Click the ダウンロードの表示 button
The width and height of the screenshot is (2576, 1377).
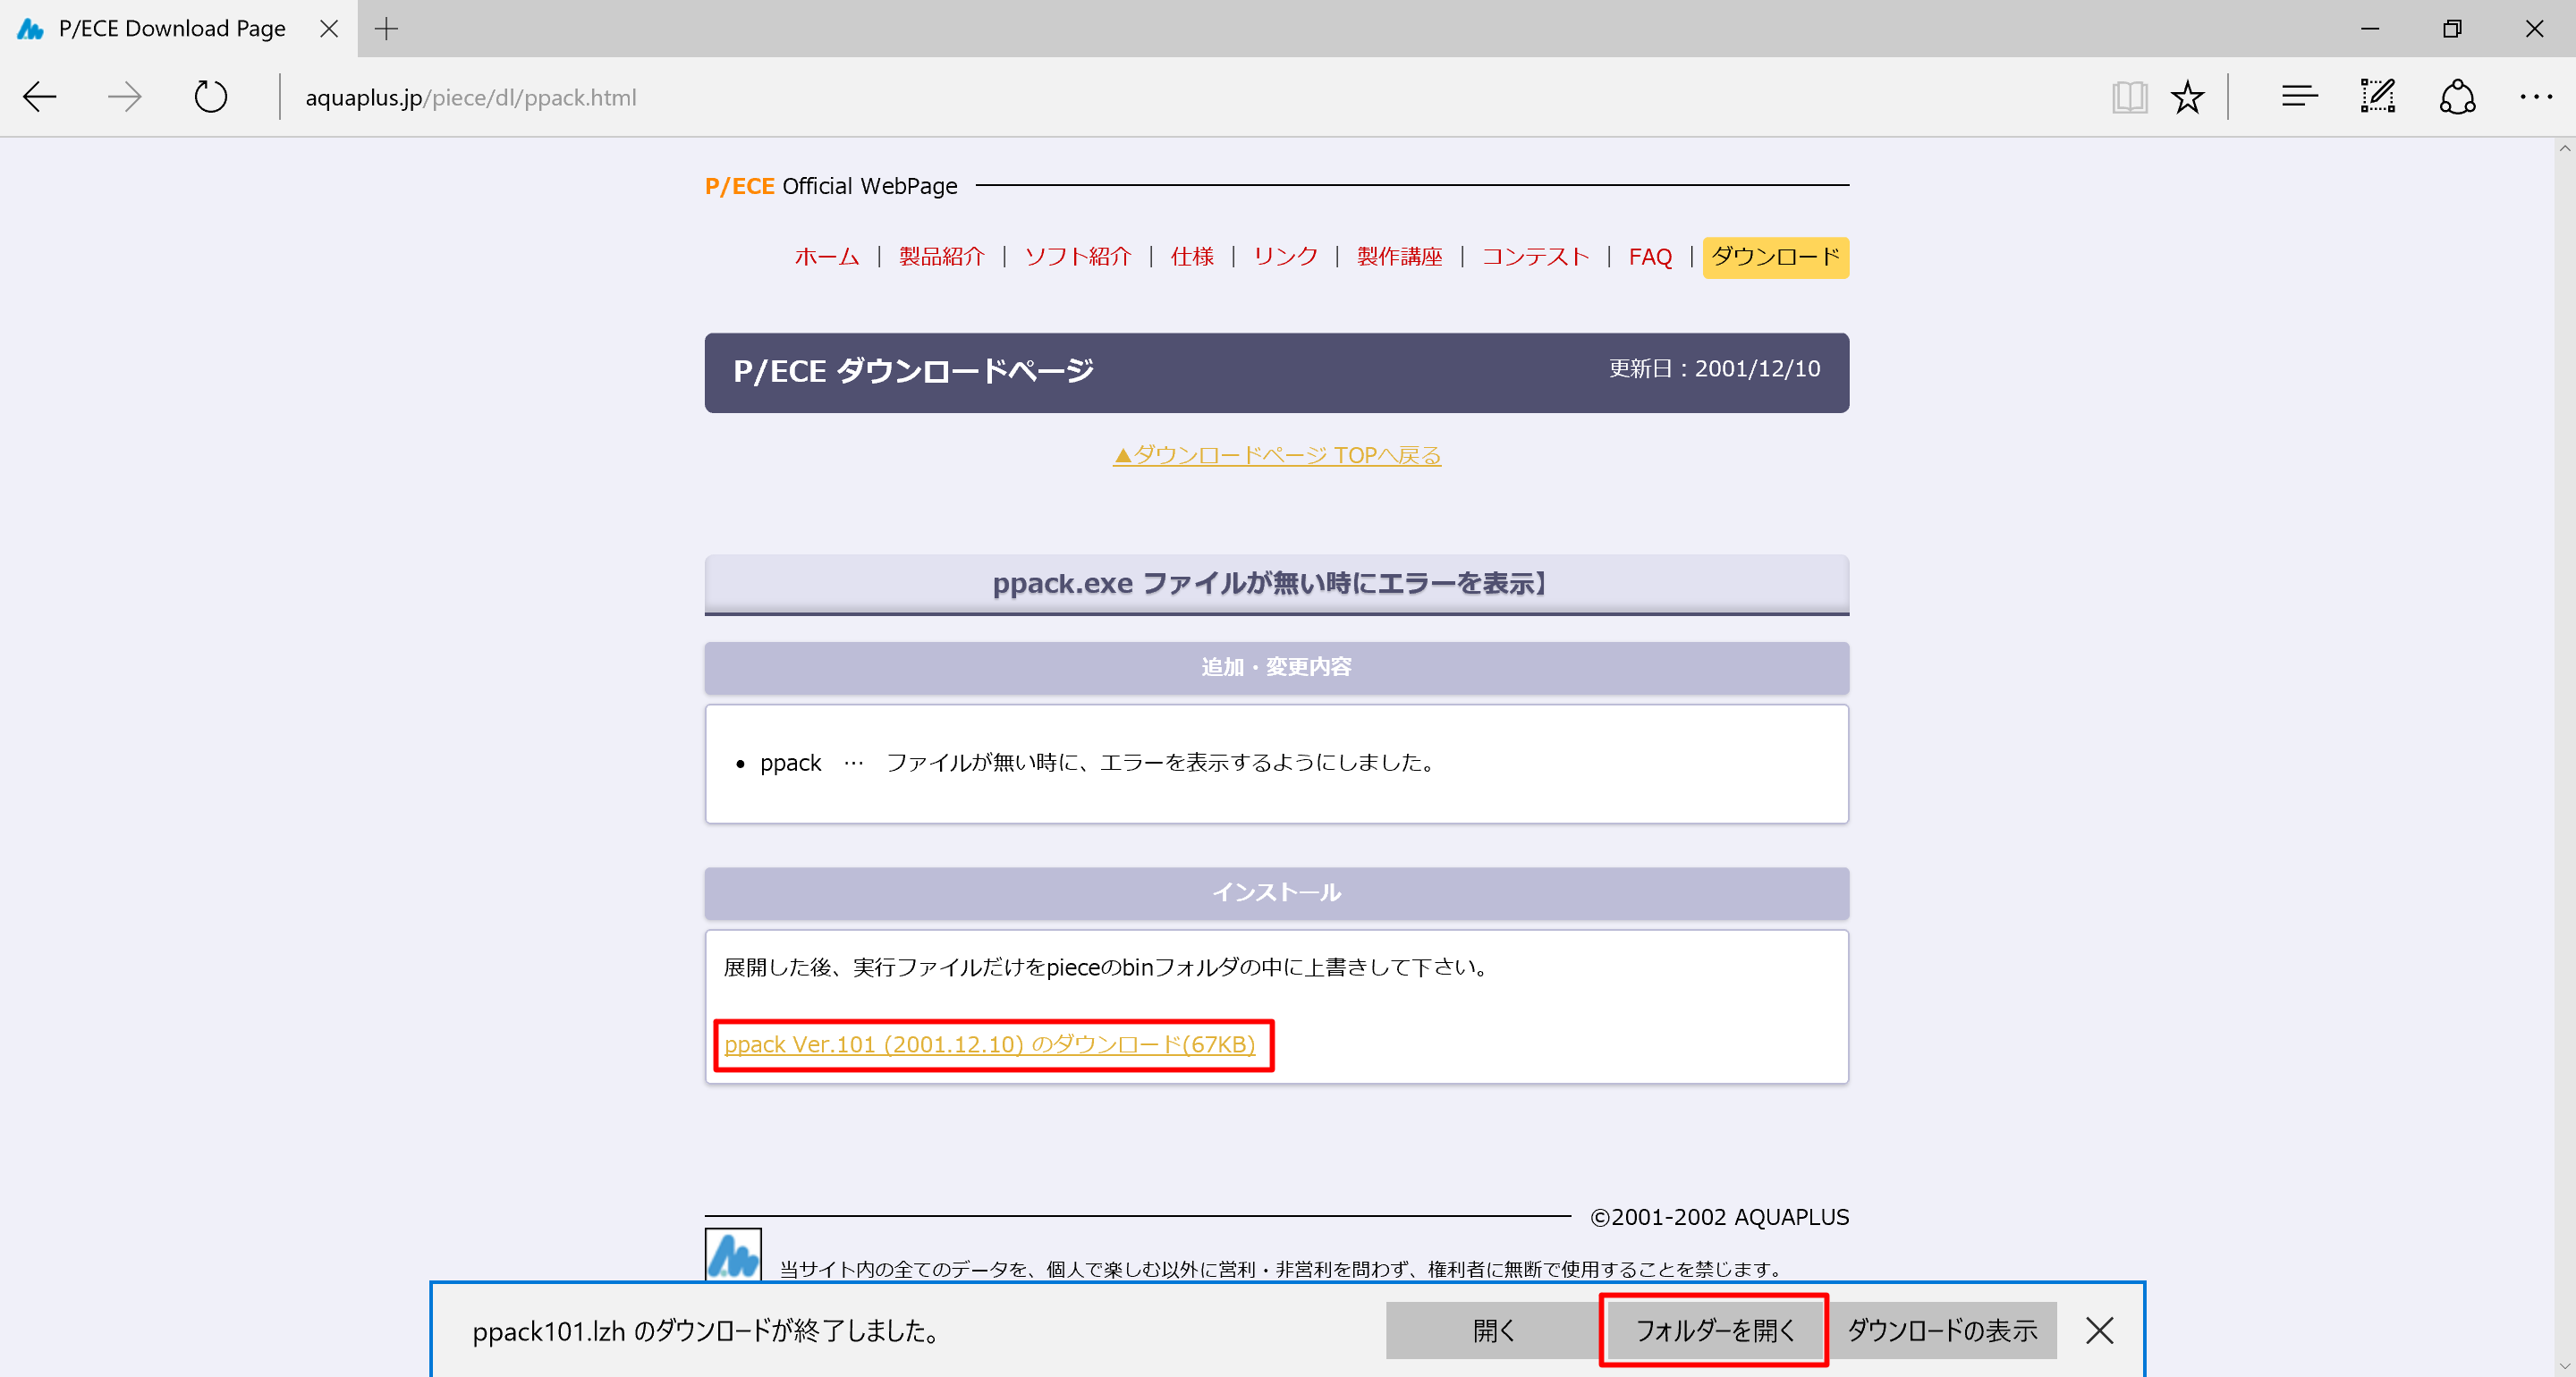click(x=1942, y=1330)
